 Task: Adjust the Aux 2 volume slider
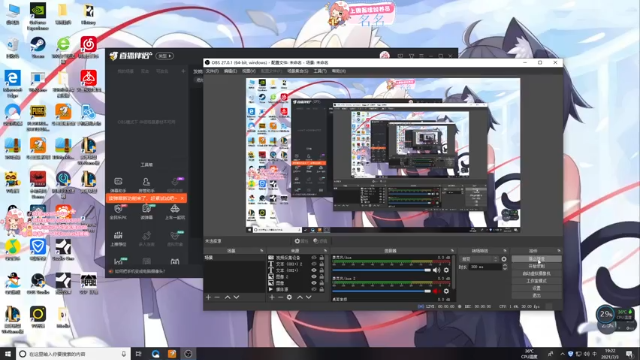click(x=382, y=291)
